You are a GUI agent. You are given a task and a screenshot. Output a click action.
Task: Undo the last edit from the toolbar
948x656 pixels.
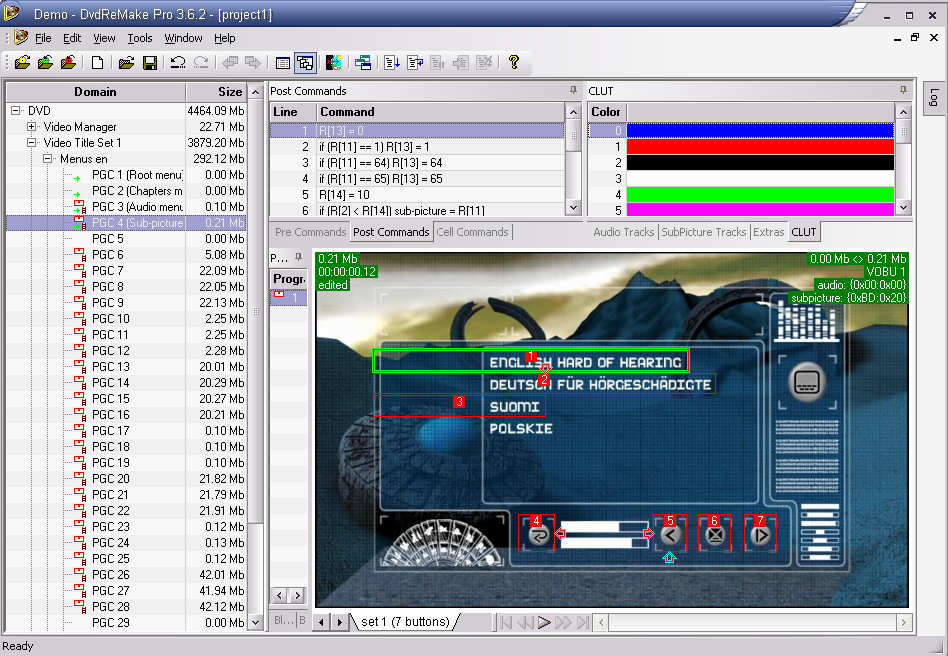point(178,62)
